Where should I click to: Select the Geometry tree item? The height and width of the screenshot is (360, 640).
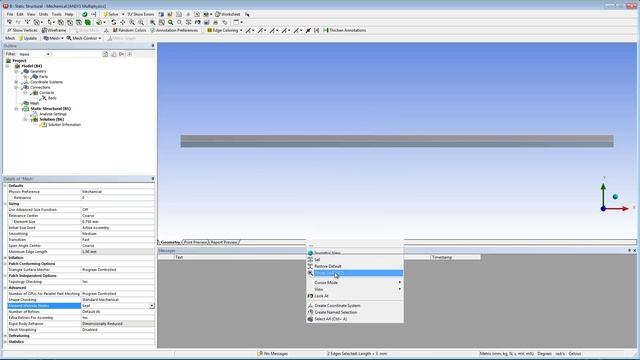coord(38,71)
